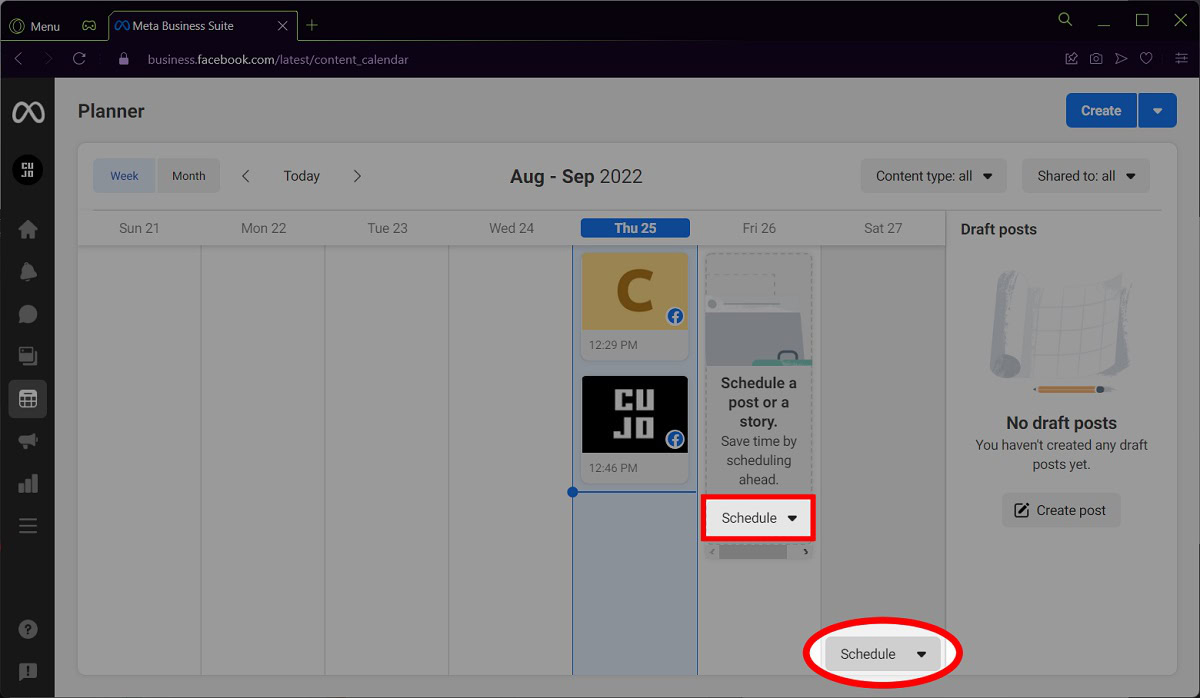The width and height of the screenshot is (1200, 698).
Task: Open the Home icon in sidebar
Action: click(x=27, y=229)
